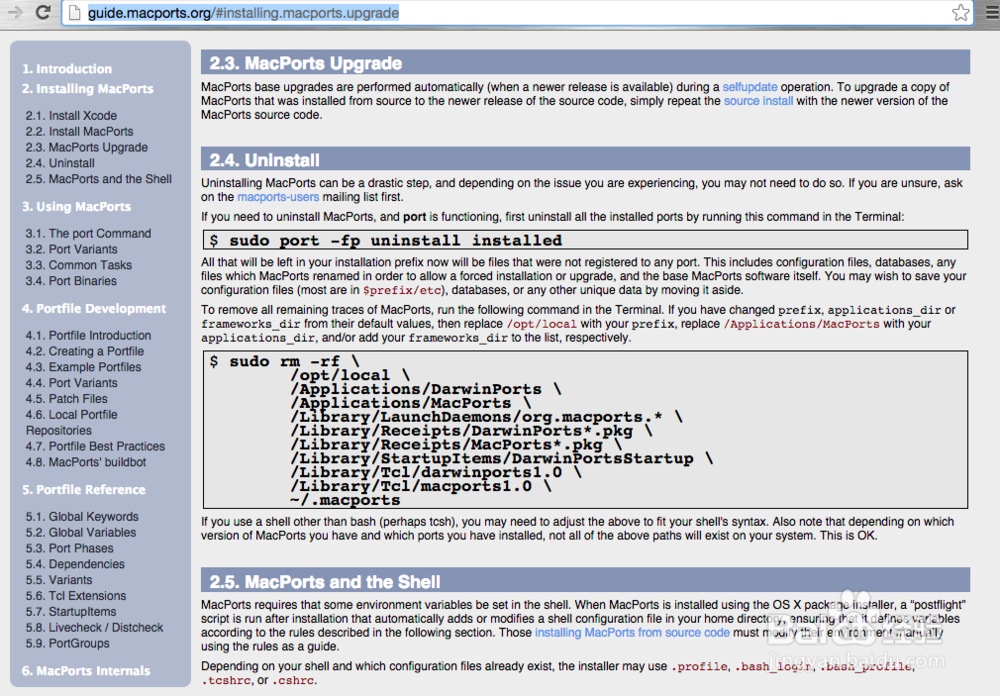The width and height of the screenshot is (1000, 696).
Task: Click the /opt/local \ line in code block
Action: (349, 375)
